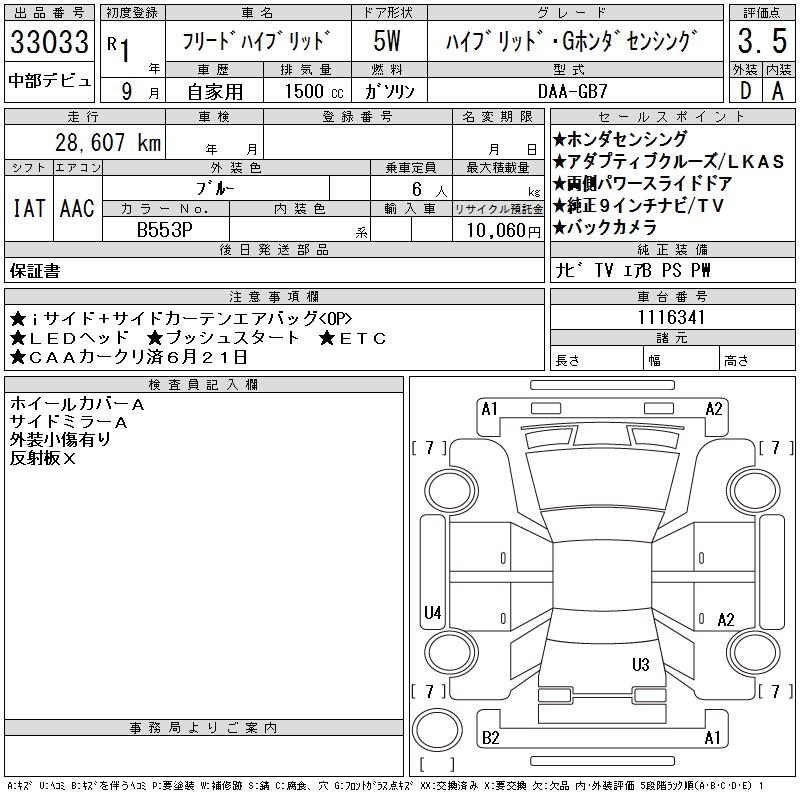Select the genuine equipment line ナビ TV エアB PS PW
The width and height of the screenshot is (800, 800).
tap(633, 270)
